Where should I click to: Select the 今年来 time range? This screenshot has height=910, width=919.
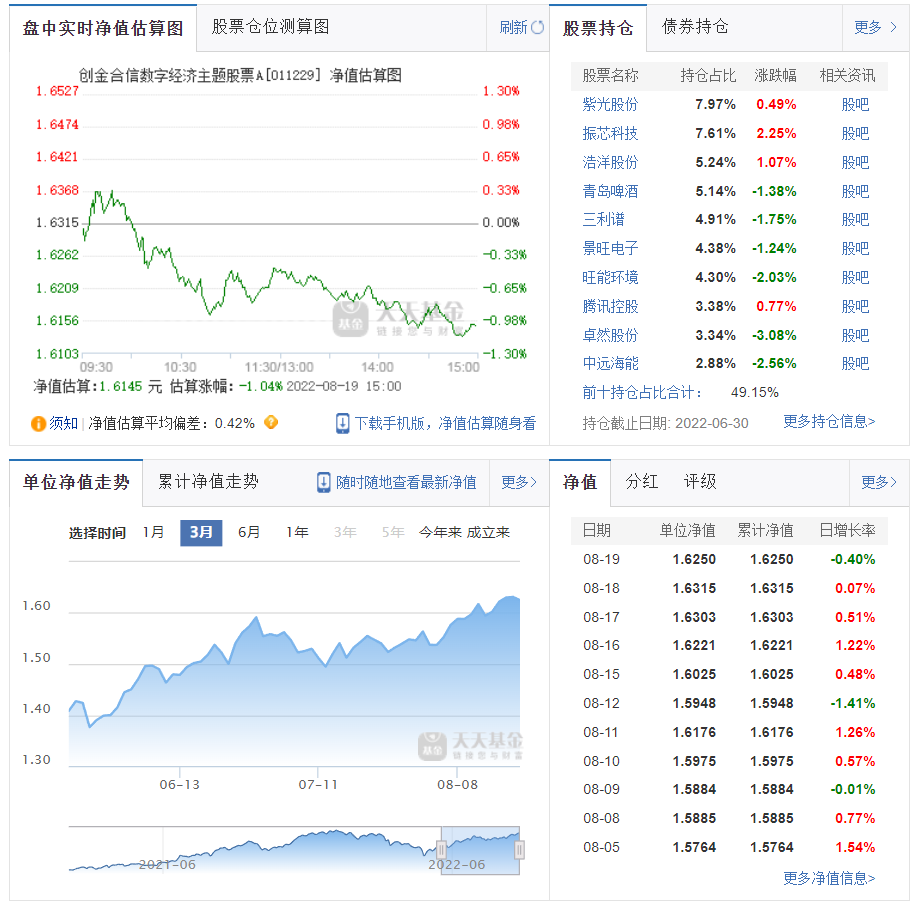(x=440, y=533)
